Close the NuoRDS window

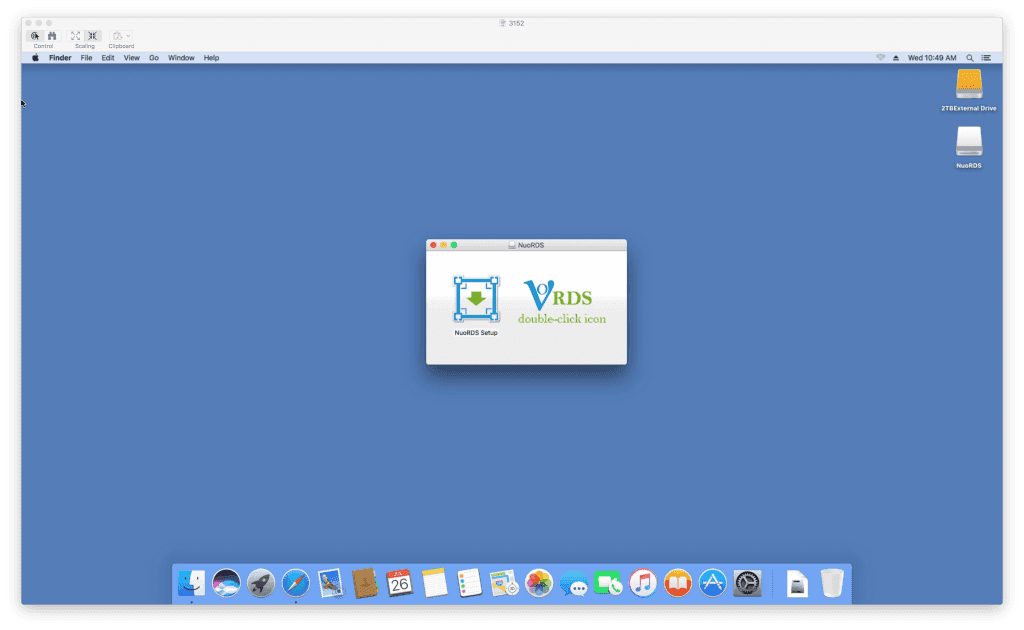coord(433,245)
